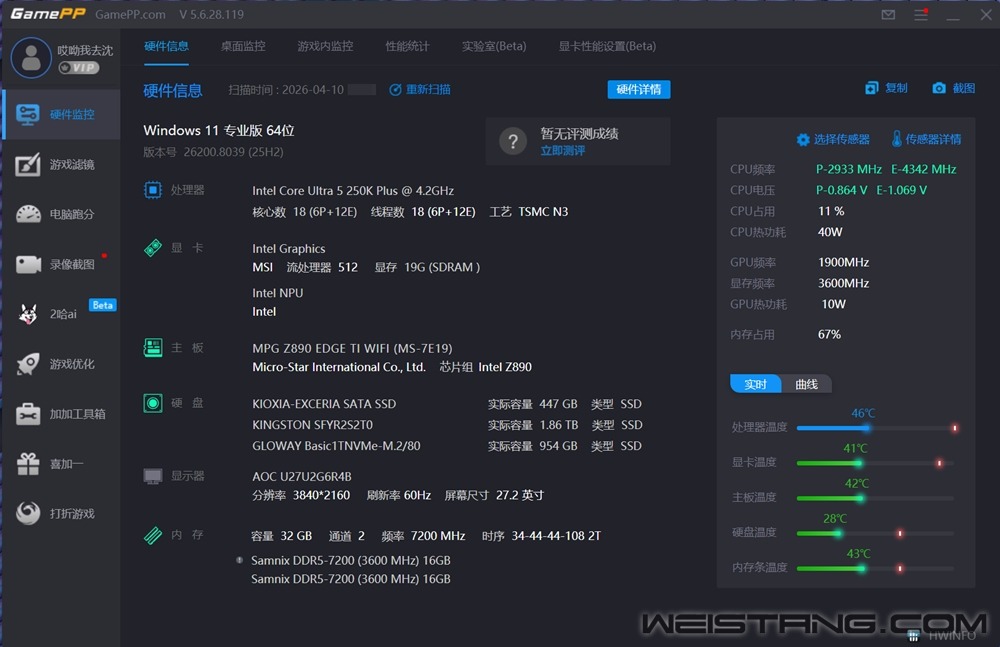Toggle temperature view to 曲线 curve
Viewport: 1000px width, 647px height.
(806, 385)
